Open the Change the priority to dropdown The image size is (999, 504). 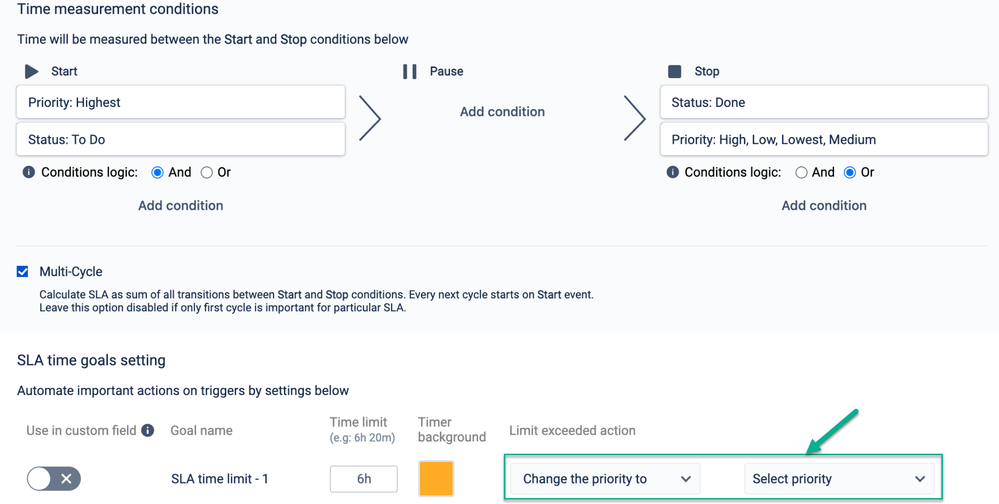pyautogui.click(x=605, y=479)
